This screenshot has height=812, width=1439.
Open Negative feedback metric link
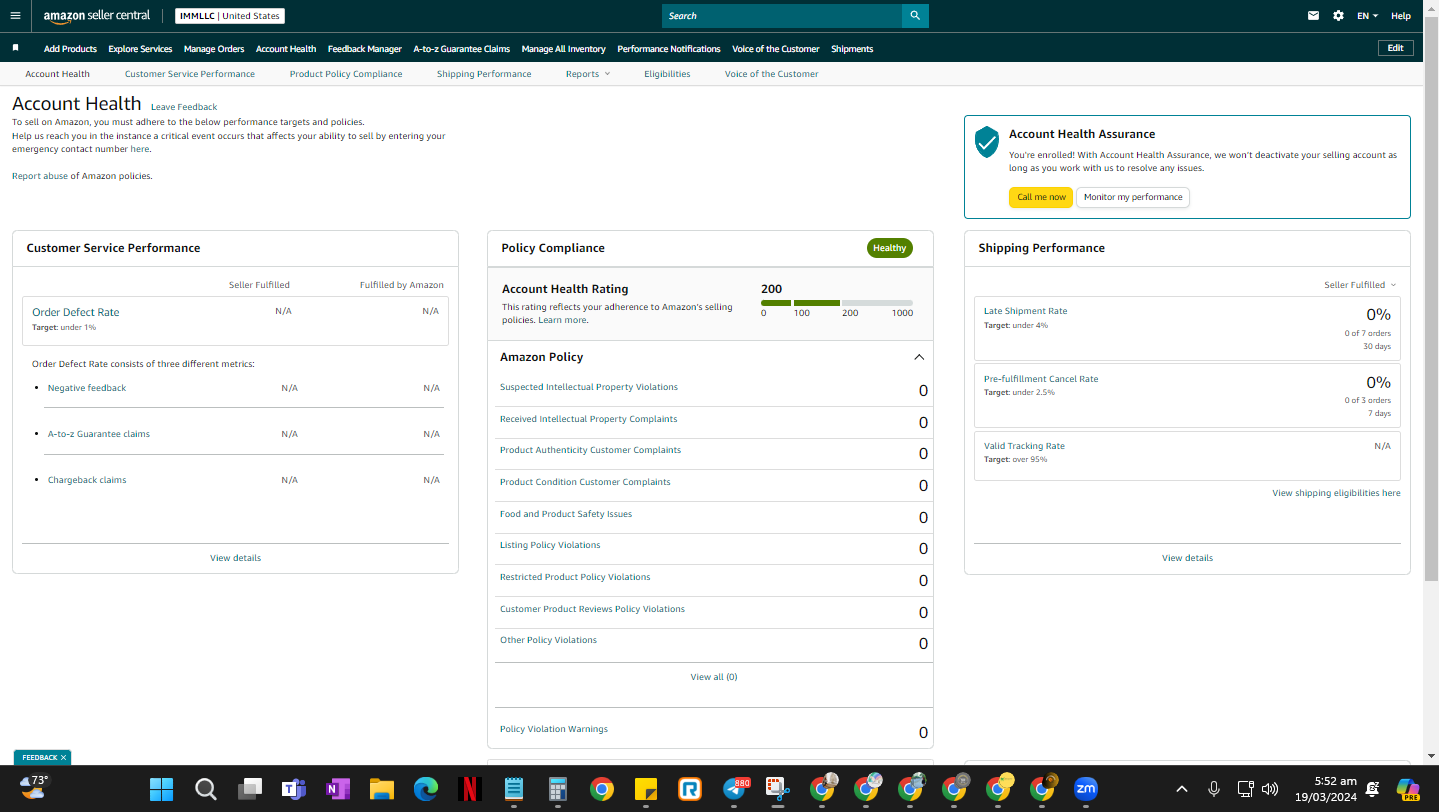tap(87, 388)
